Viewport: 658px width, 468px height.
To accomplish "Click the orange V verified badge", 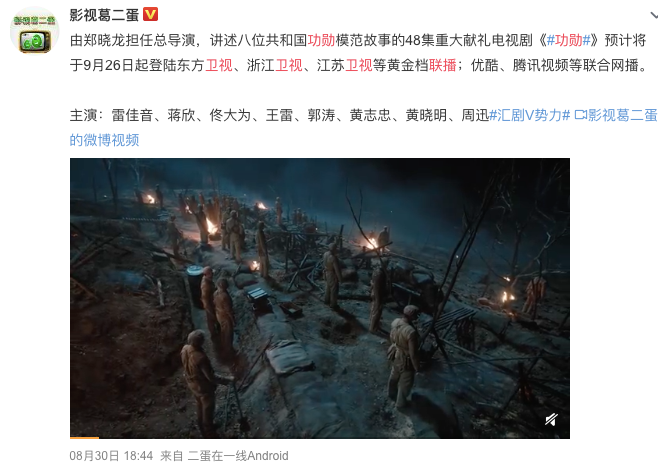I will pos(150,15).
